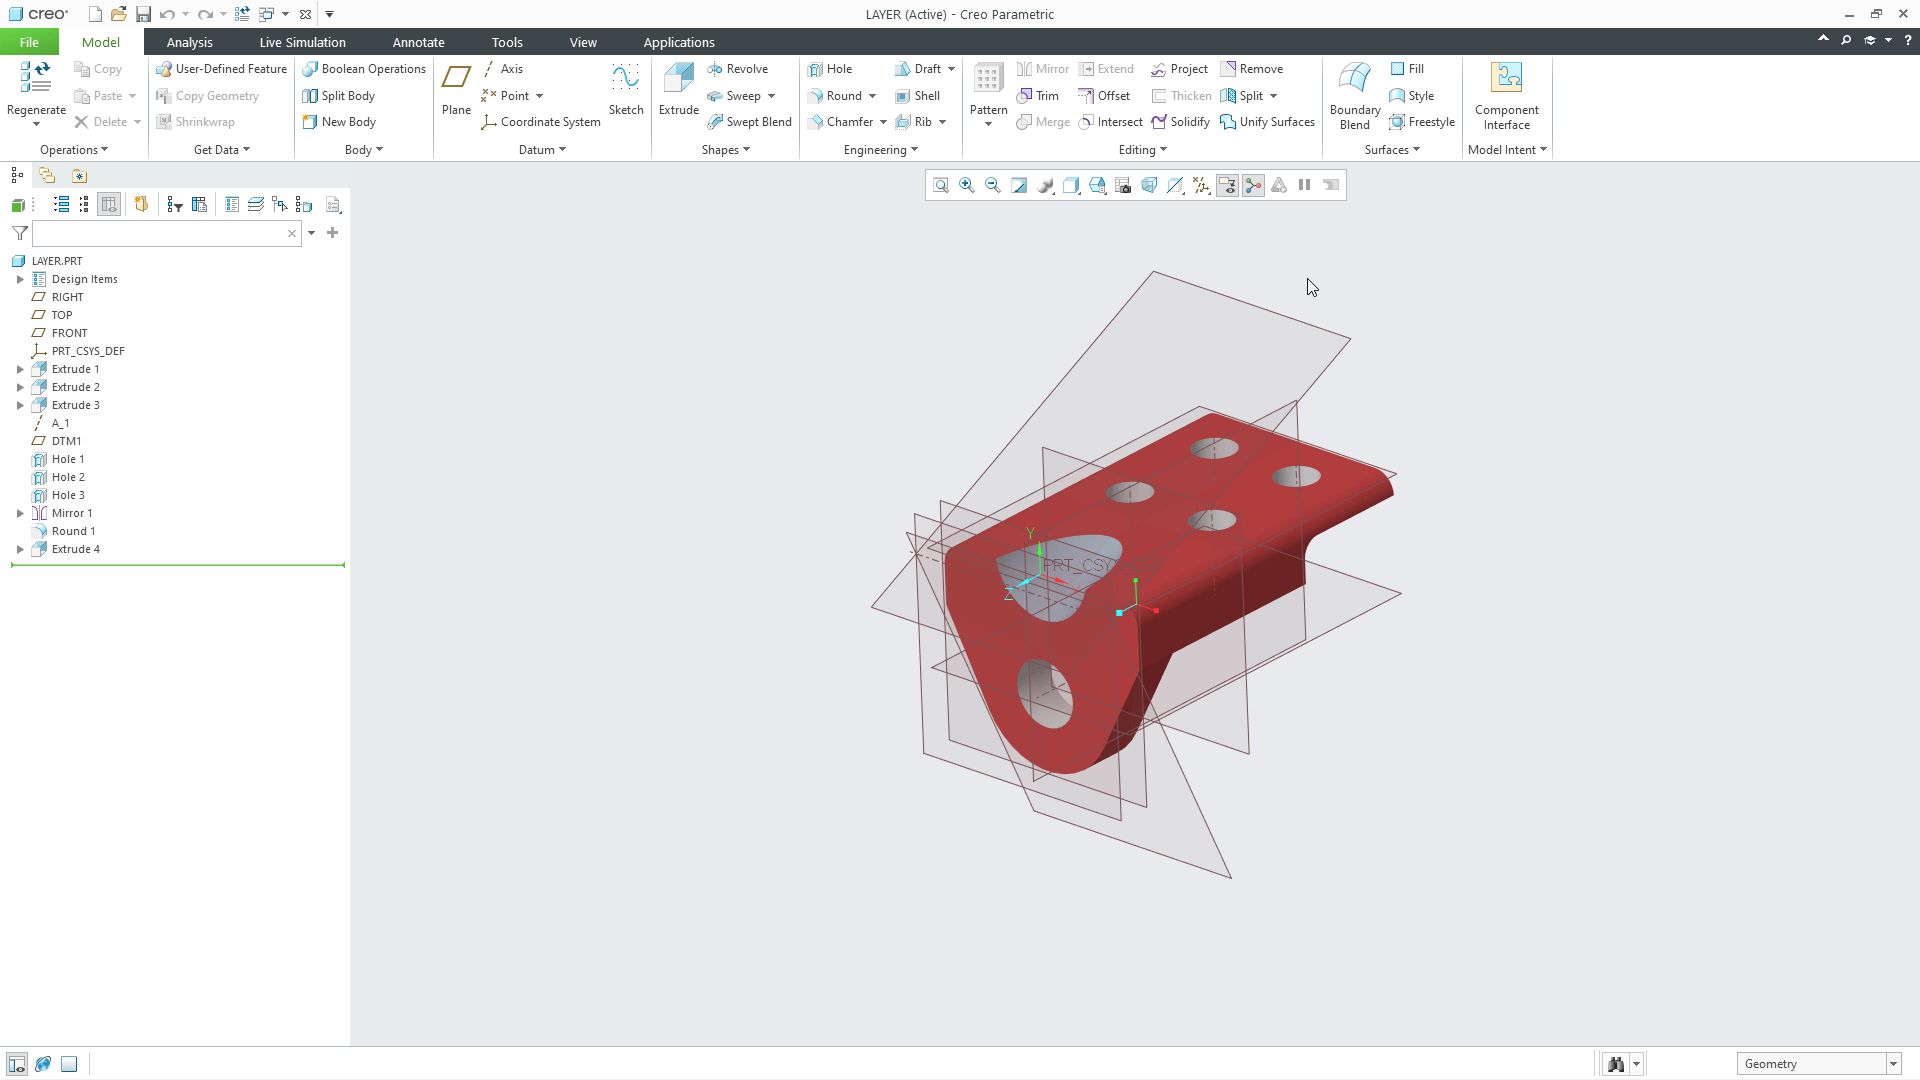Click the Zoom Out icon
The width and height of the screenshot is (1920, 1080).
[x=992, y=185]
